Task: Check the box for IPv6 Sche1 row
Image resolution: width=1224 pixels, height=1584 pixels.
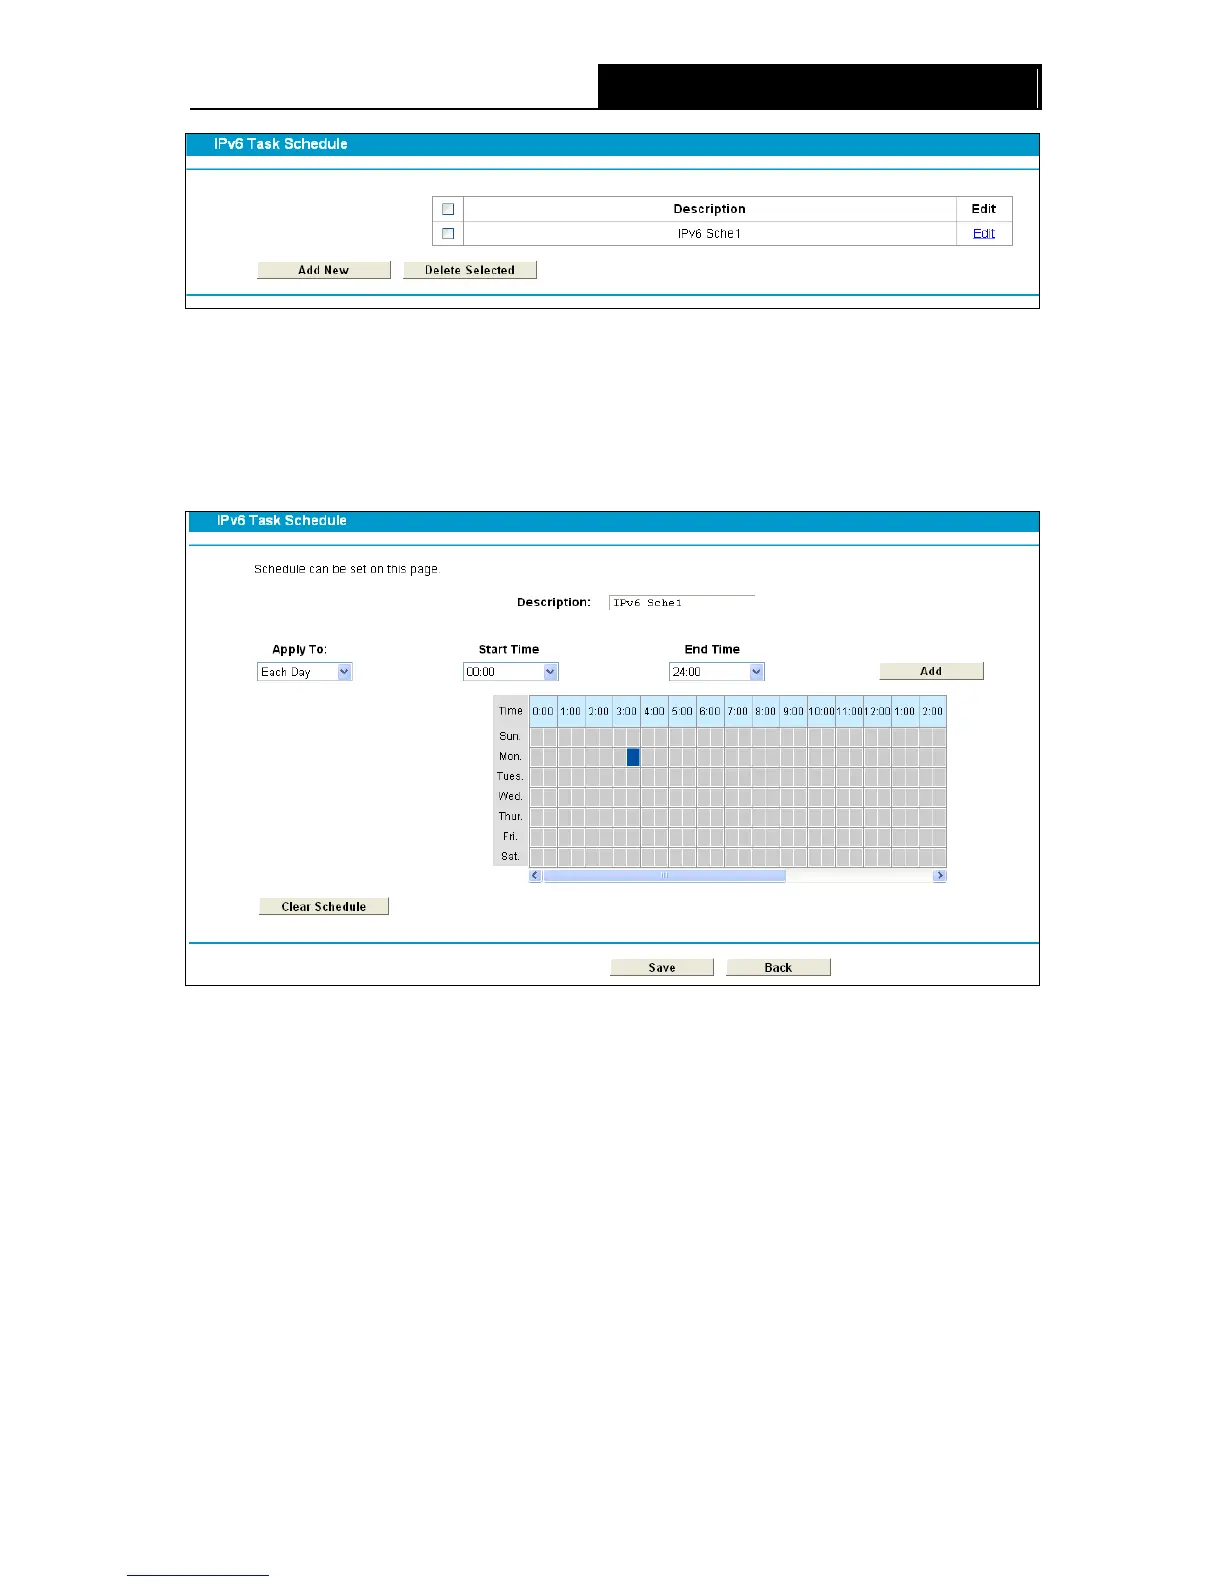Action: click(x=448, y=233)
